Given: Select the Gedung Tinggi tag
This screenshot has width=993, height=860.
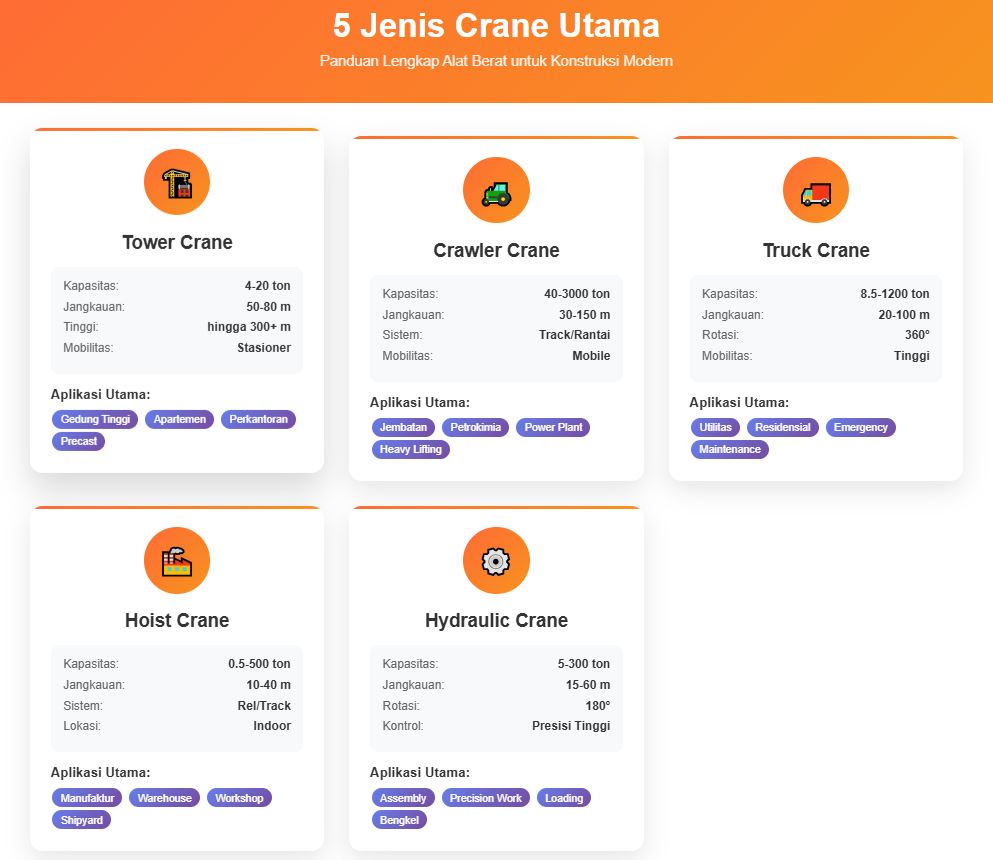Looking at the screenshot, I should 95,419.
